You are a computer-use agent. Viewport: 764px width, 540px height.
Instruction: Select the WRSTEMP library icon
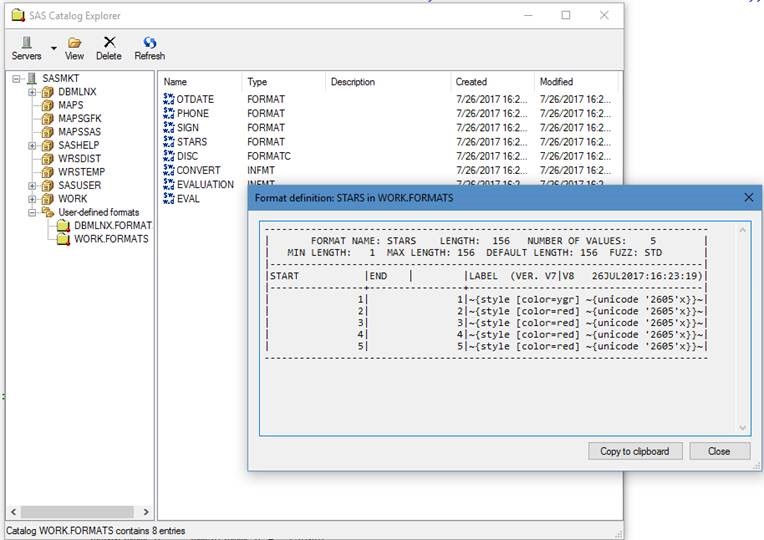(48, 172)
